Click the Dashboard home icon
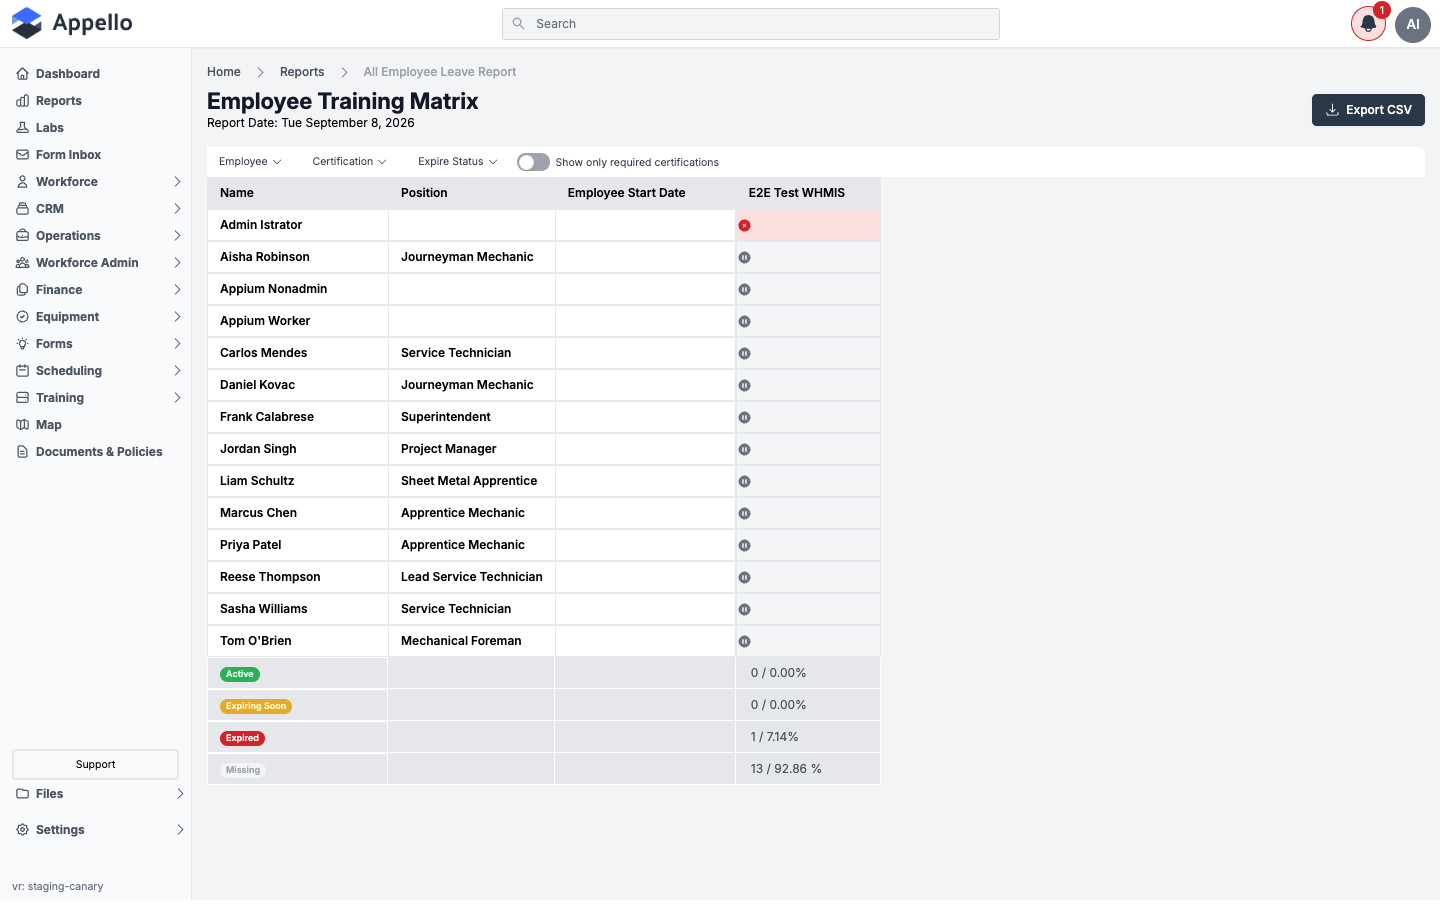Image resolution: width=1440 pixels, height=918 pixels. tap(22, 74)
